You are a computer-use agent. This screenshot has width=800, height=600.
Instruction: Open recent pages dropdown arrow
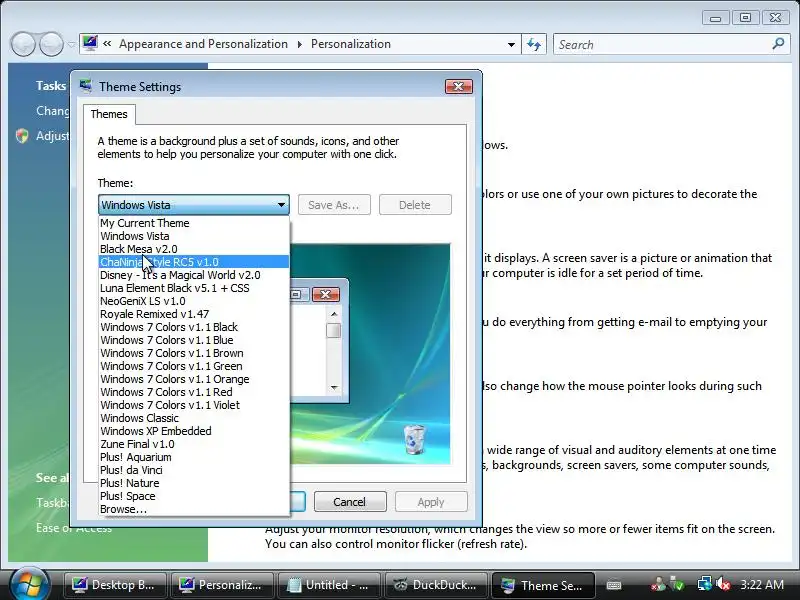pos(71,45)
